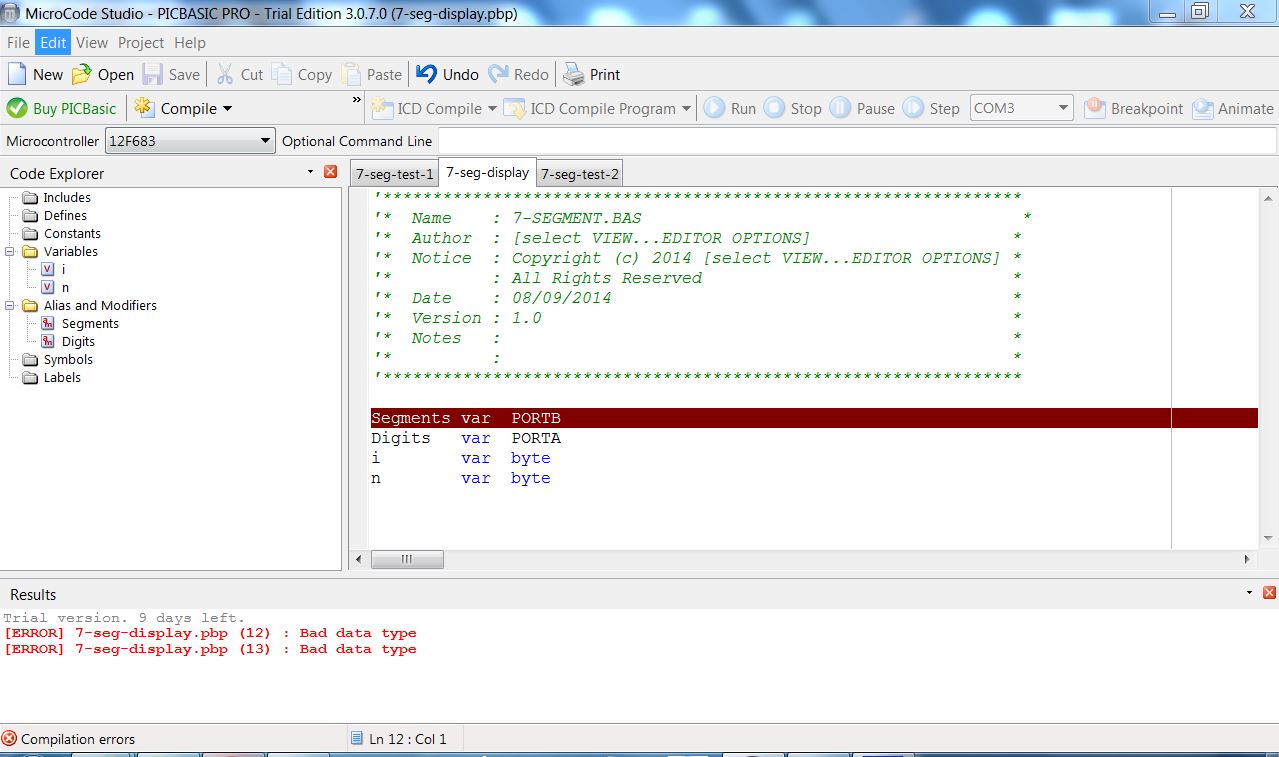
Task: Close the Code Explorer panel
Action: point(330,172)
